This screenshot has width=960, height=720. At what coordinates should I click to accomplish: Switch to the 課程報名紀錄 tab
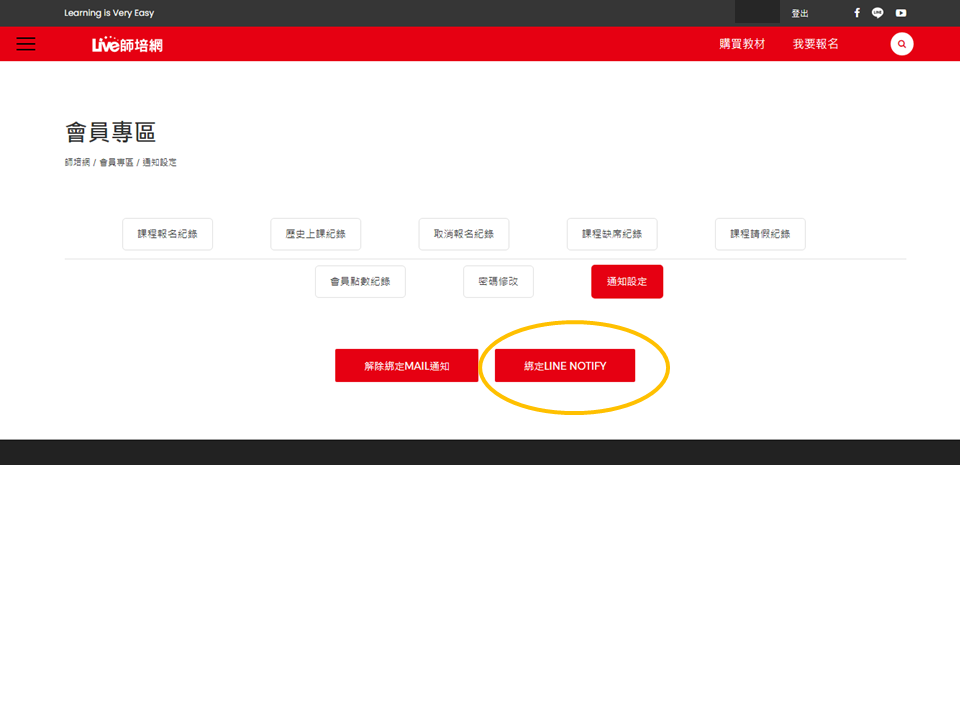coord(168,234)
